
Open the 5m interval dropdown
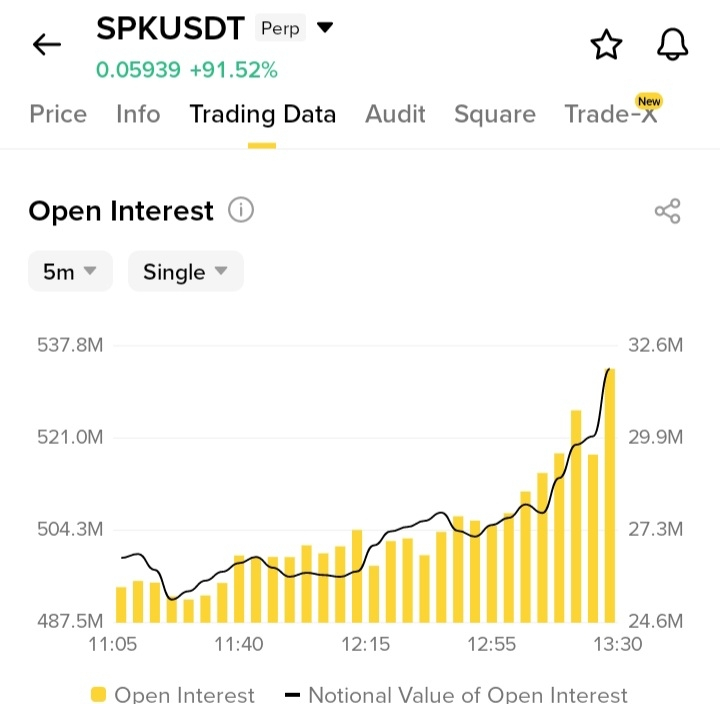pos(70,271)
